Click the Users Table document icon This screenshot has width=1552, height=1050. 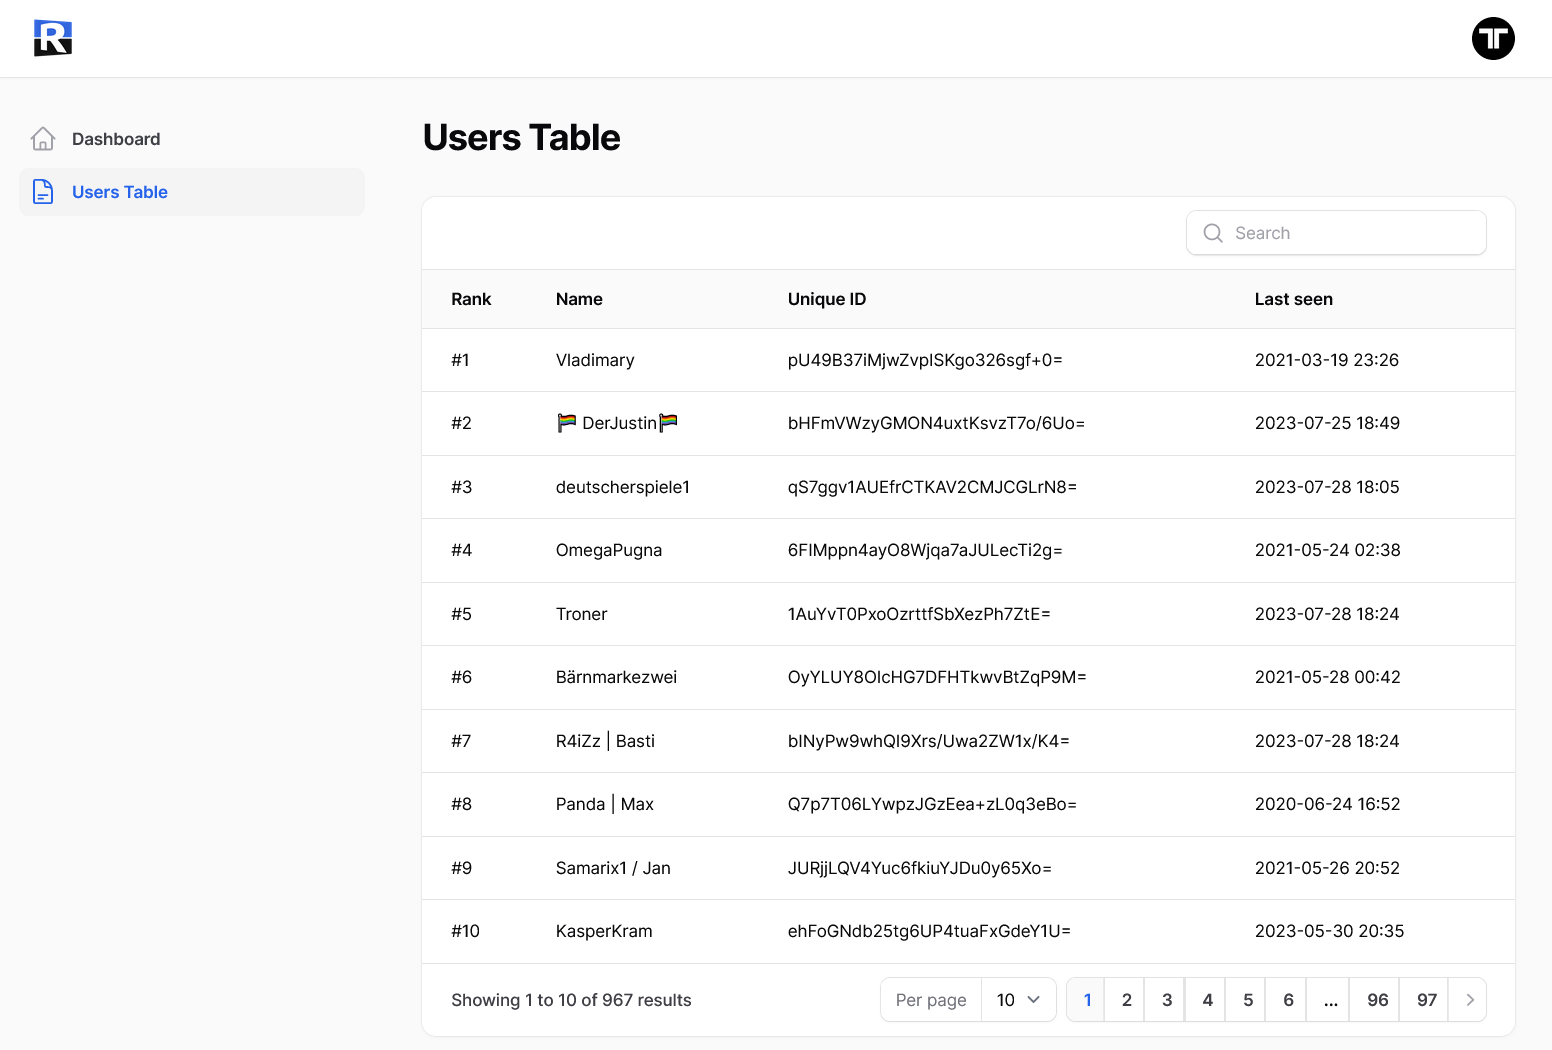coord(43,192)
